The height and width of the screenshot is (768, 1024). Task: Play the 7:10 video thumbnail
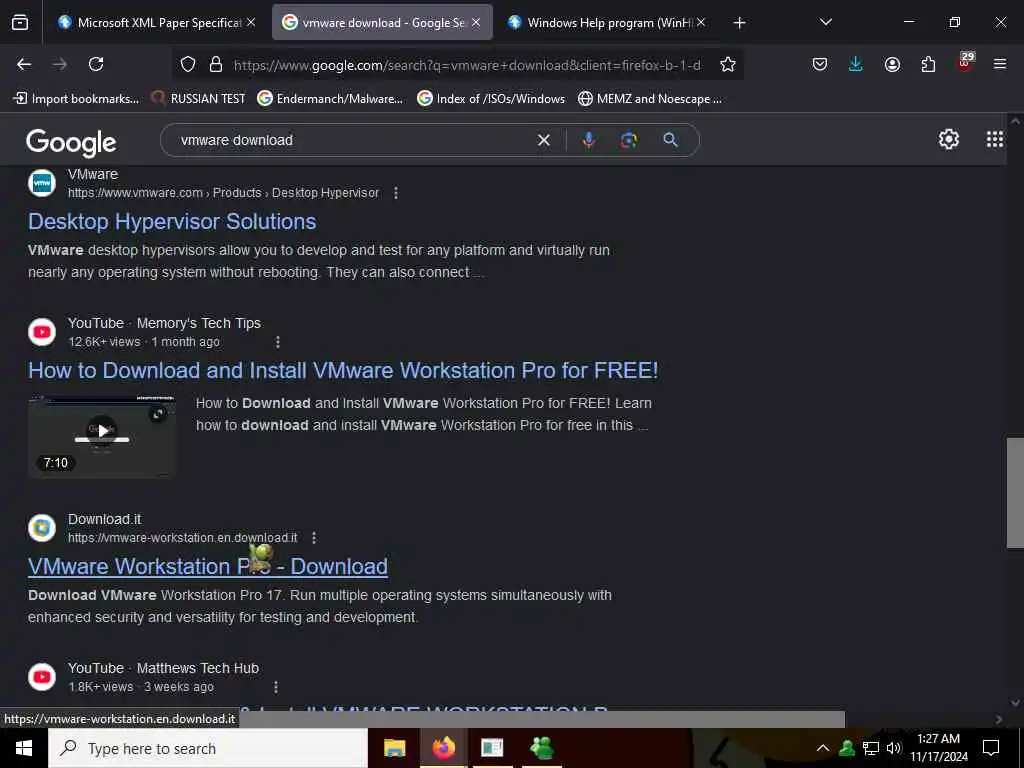coord(102,436)
